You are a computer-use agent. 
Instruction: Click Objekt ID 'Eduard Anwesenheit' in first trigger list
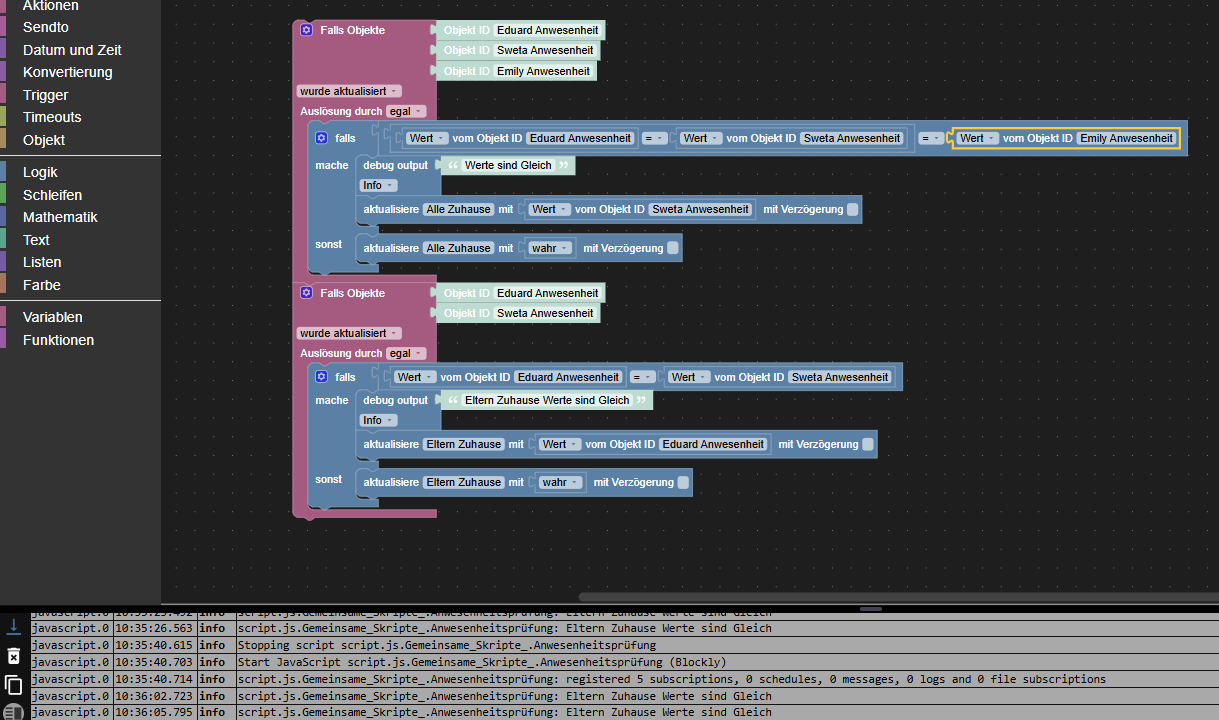click(548, 30)
